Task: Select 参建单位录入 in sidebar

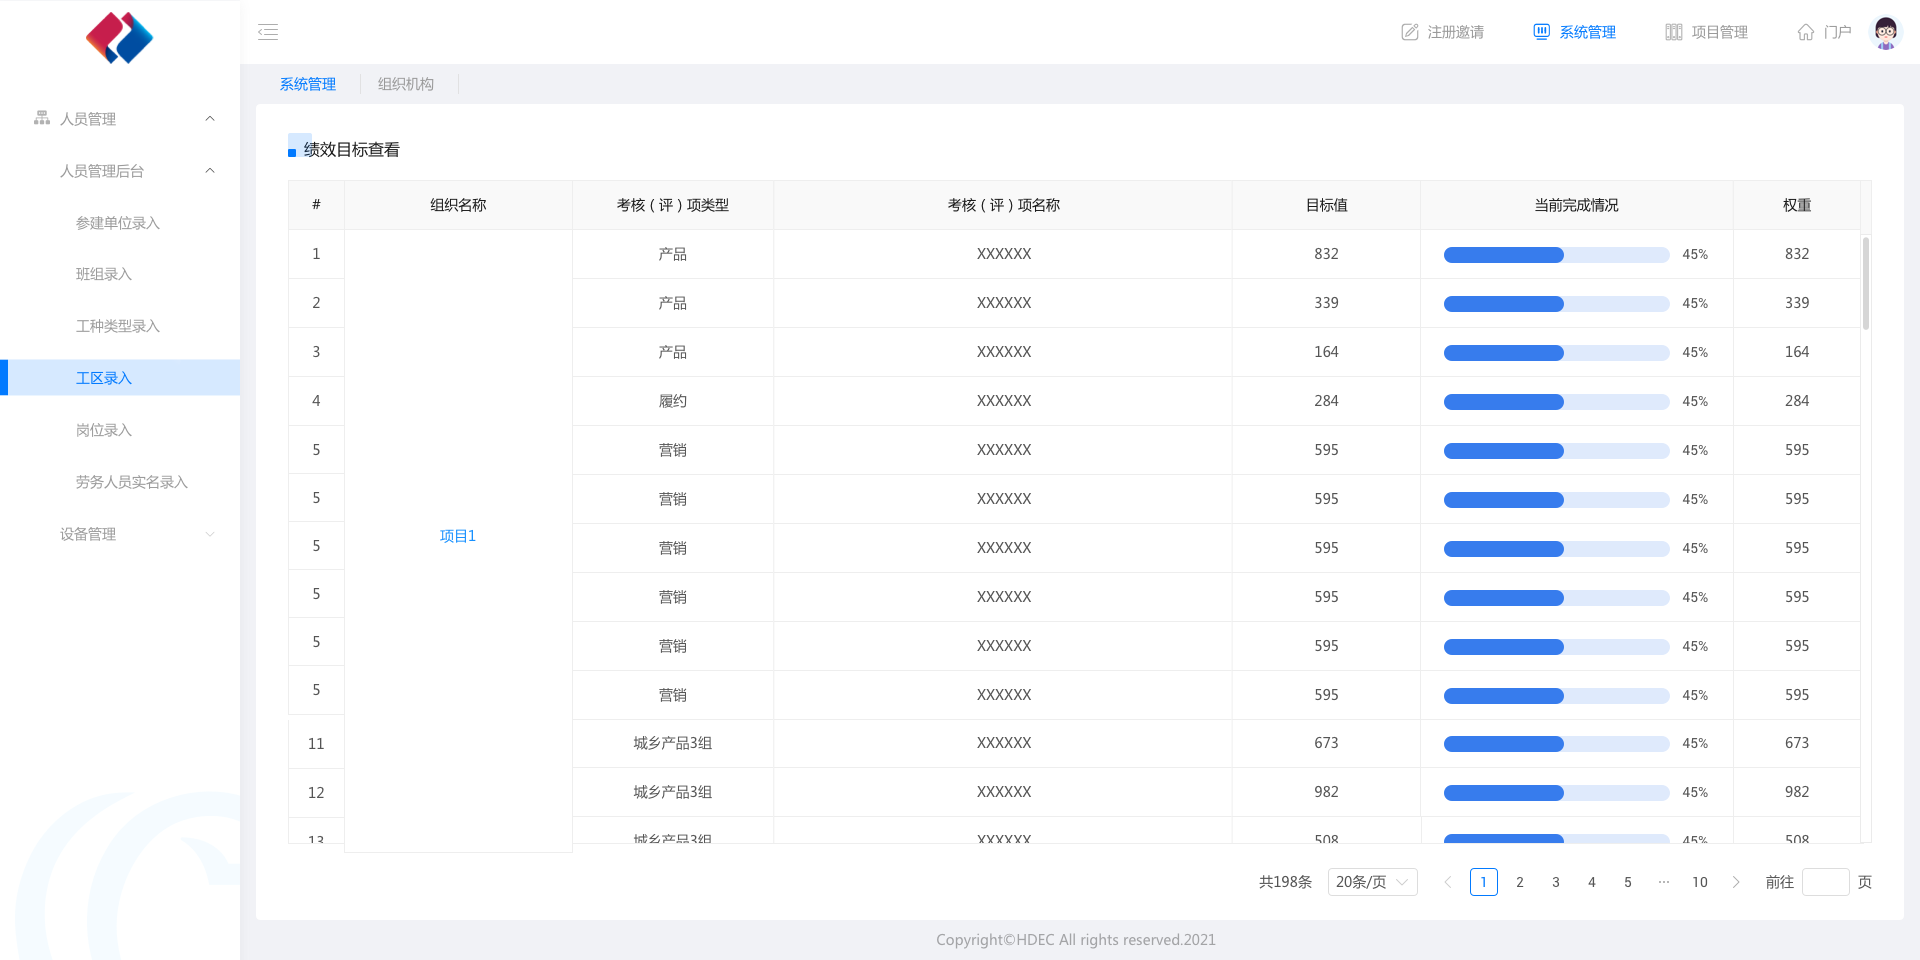Action: coord(118,223)
